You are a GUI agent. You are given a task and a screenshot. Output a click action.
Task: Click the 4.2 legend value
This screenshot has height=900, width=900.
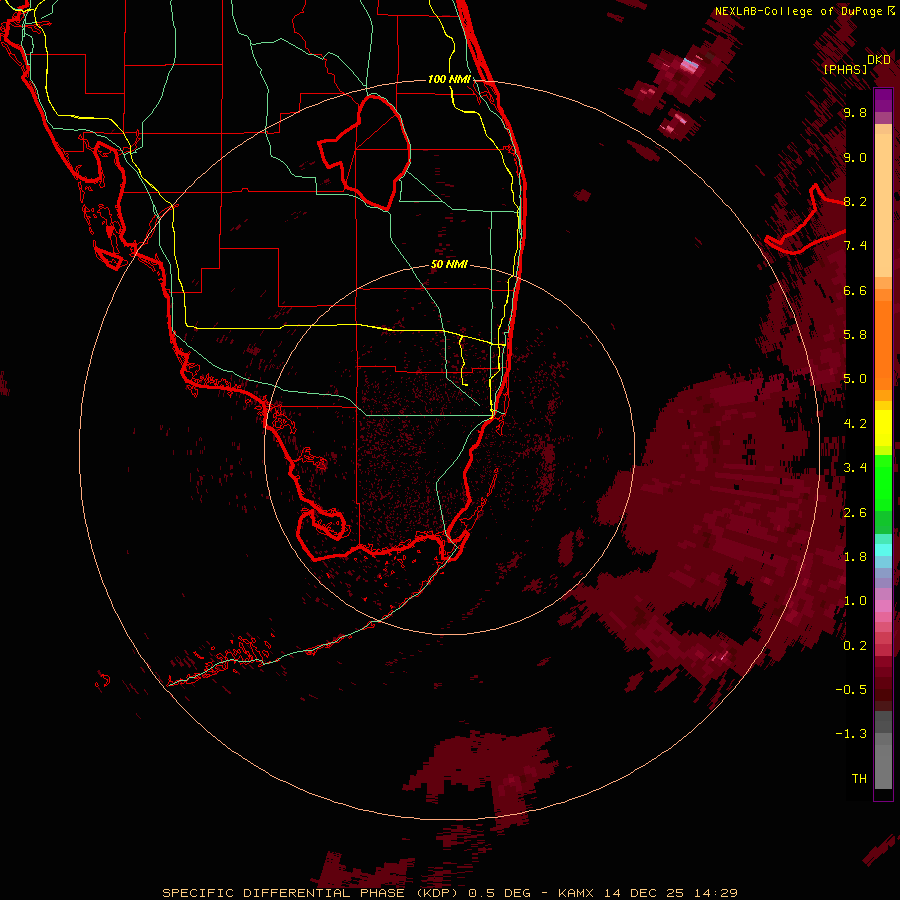855,424
